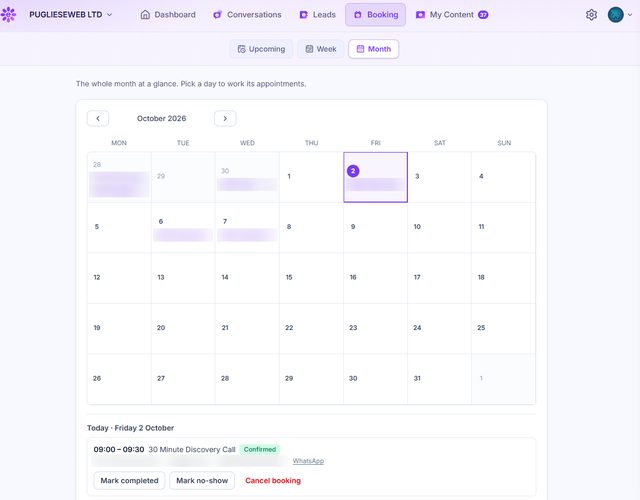Select October 12 in the calendar
The height and width of the screenshot is (500, 640).
[x=119, y=278]
